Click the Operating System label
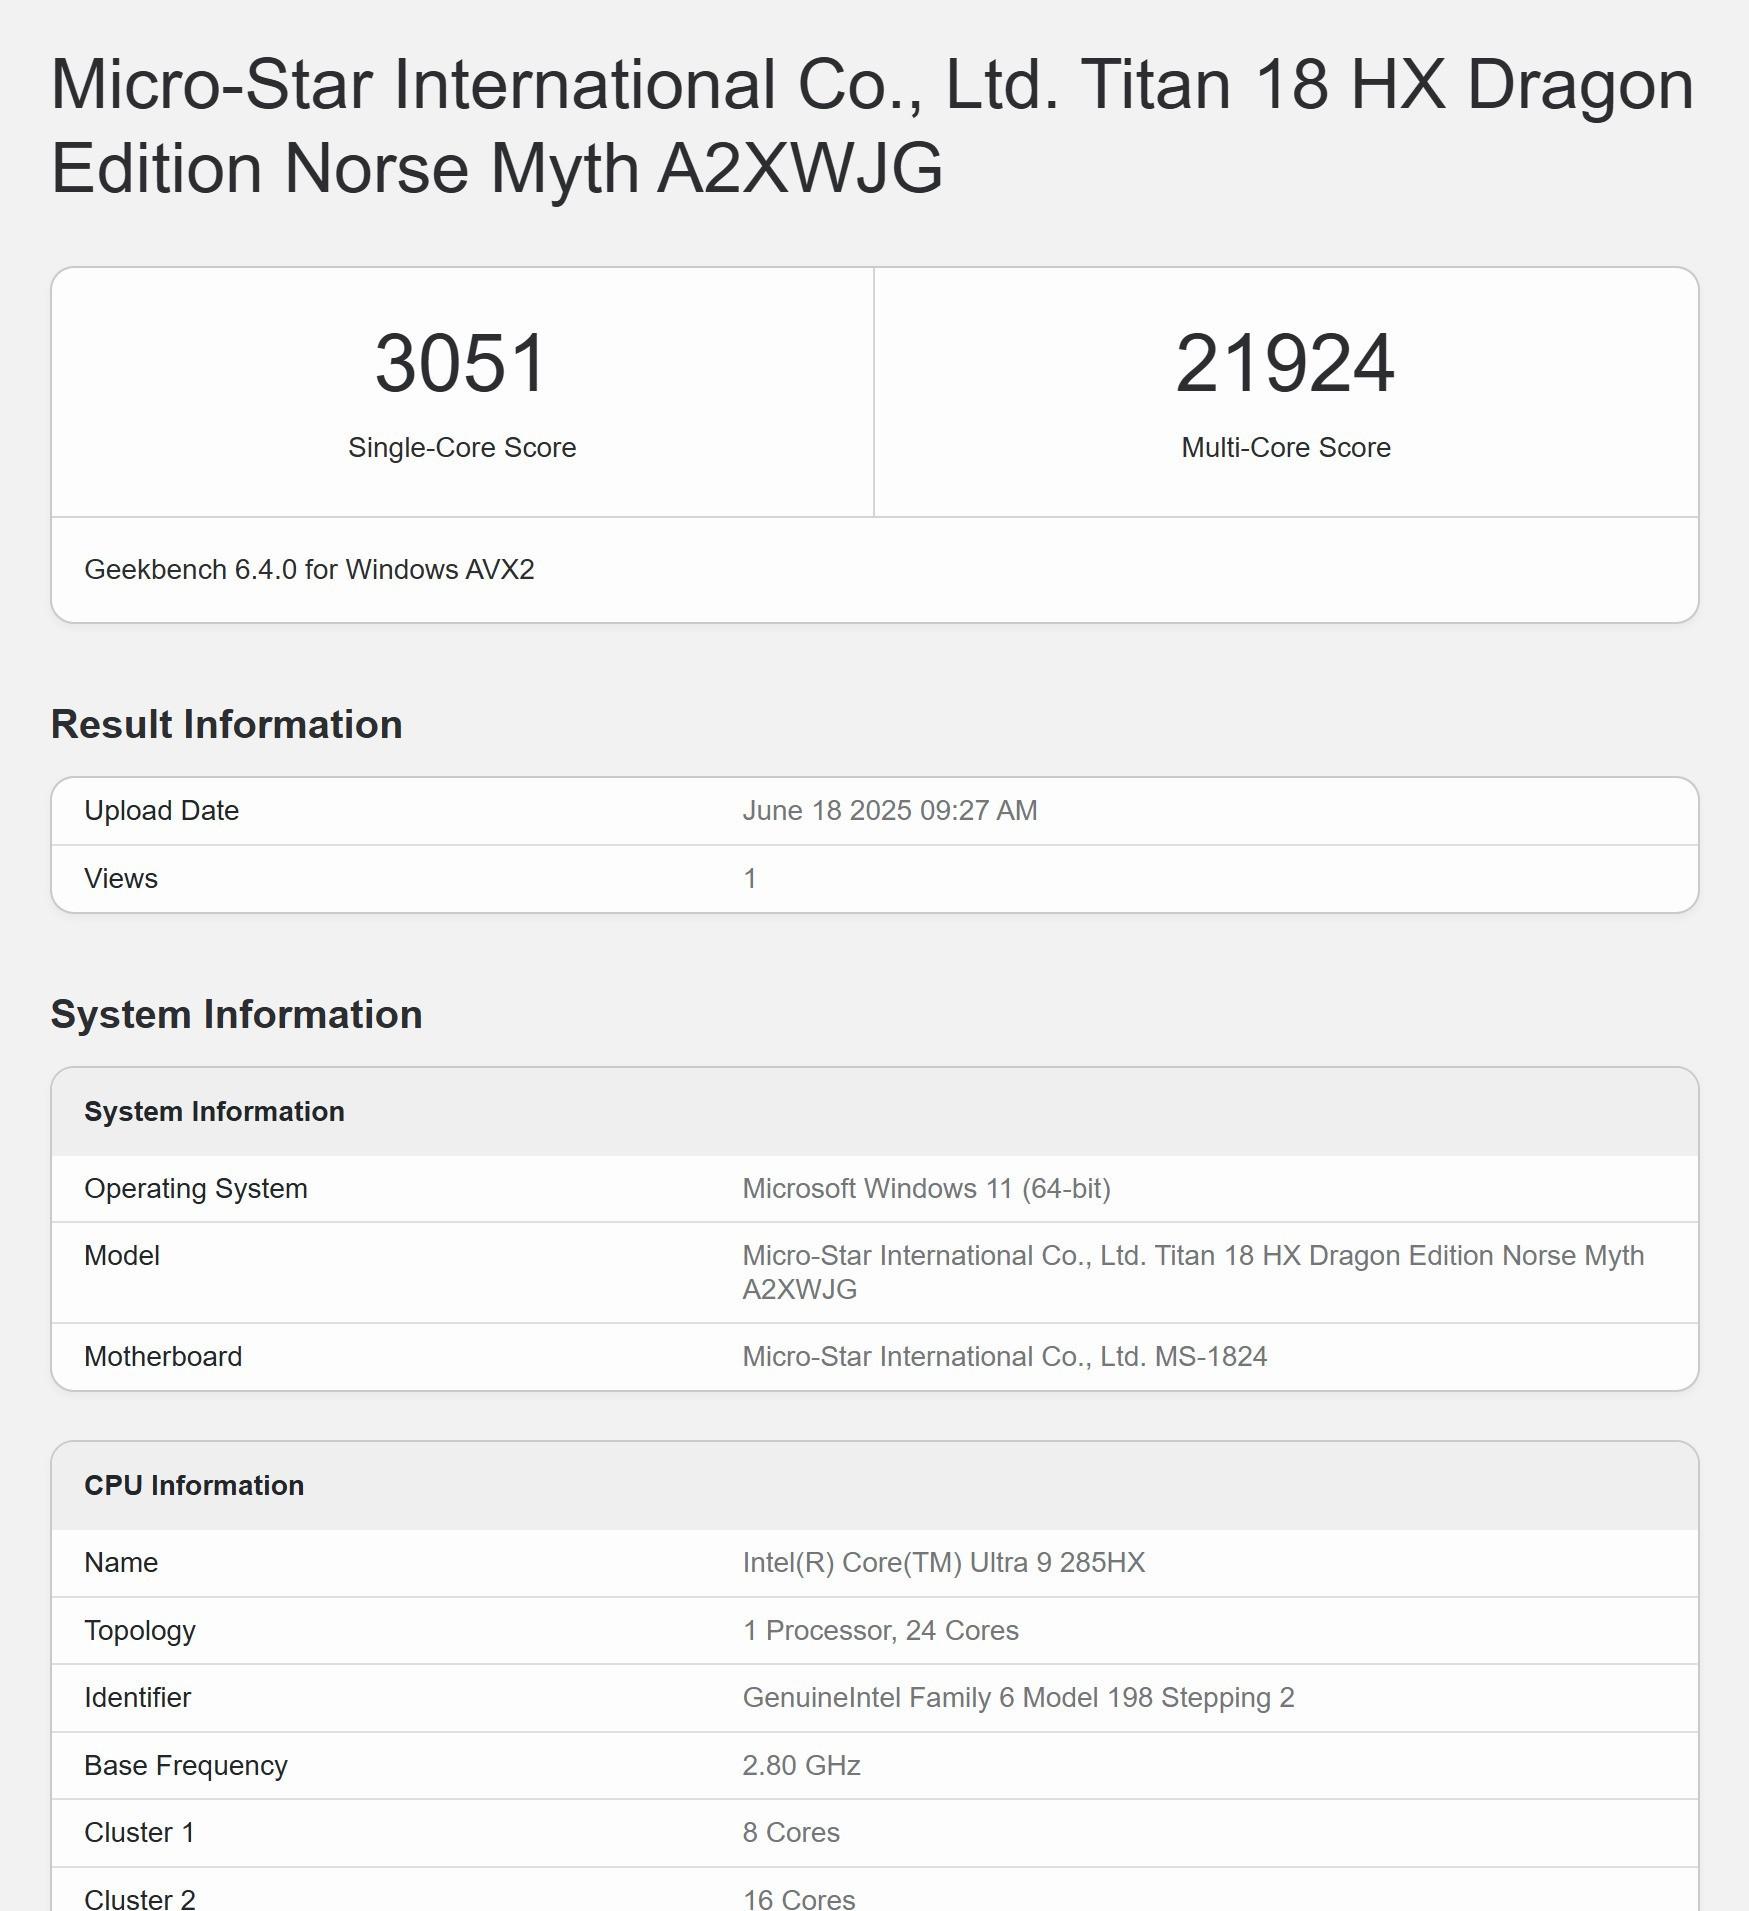The image size is (1749, 1911). (x=196, y=1189)
